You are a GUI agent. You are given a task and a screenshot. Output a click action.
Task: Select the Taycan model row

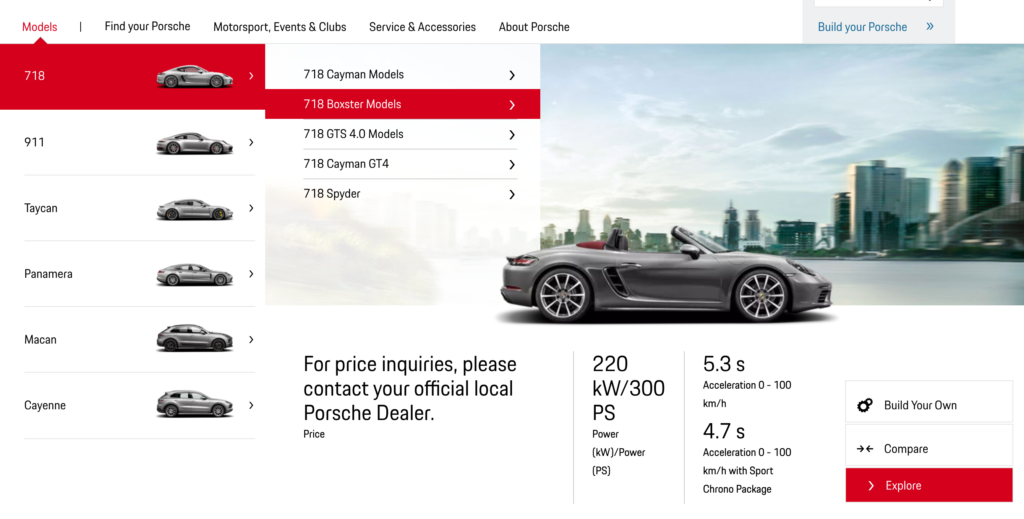[x=139, y=208]
